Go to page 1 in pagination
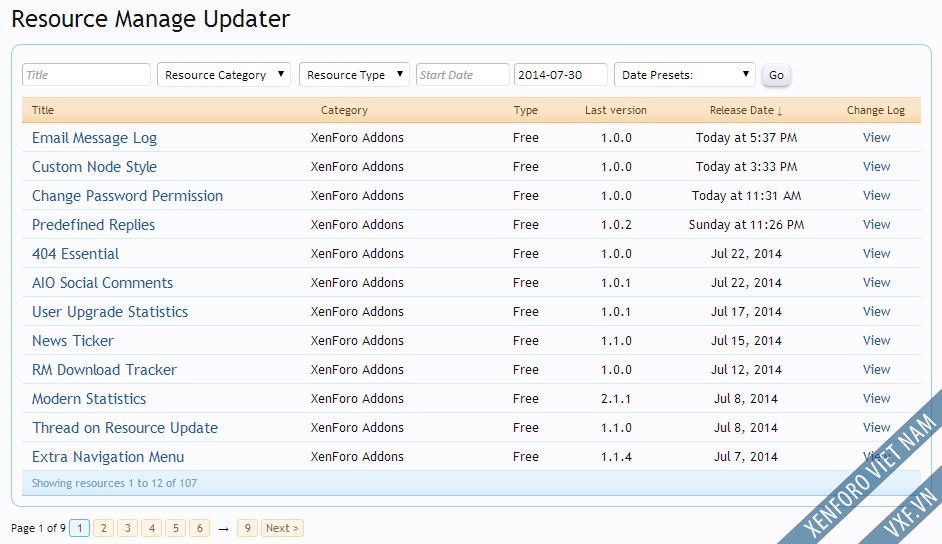Screen dimensions: 942x544 (79, 528)
